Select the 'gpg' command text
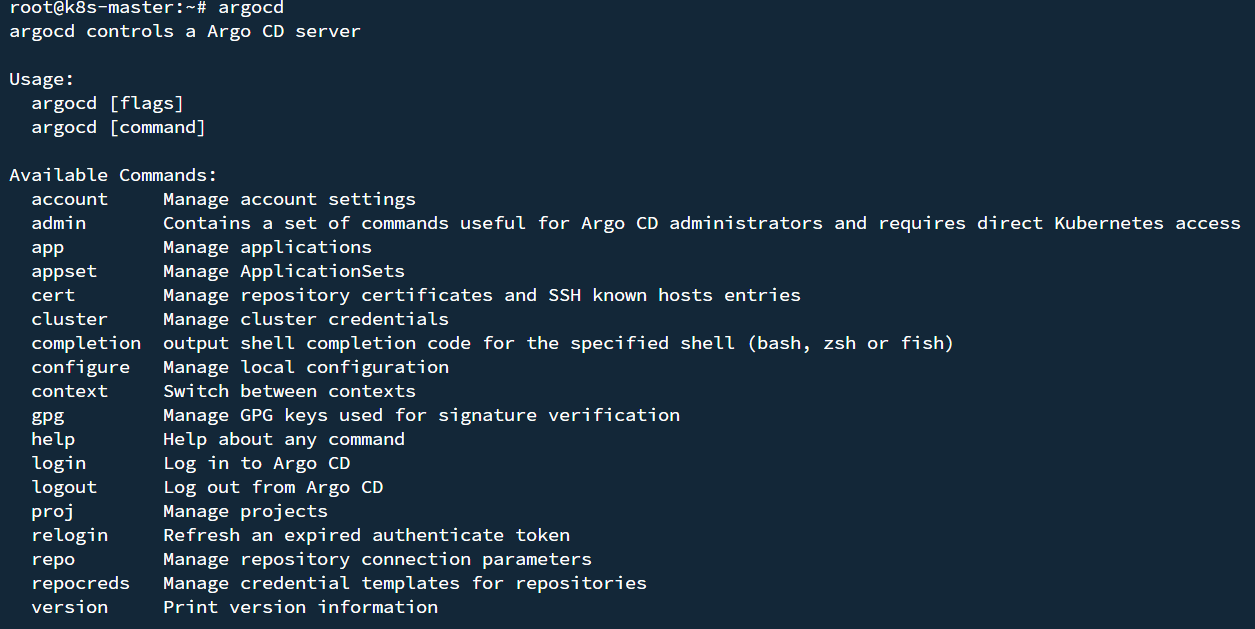 pyautogui.click(x=47, y=415)
